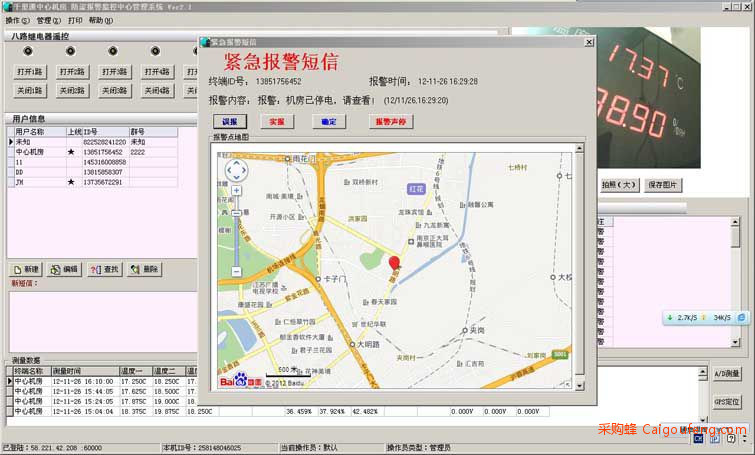Screen dimensions: 755x455
Task: Click the online star for JM user
Action: coord(71,182)
